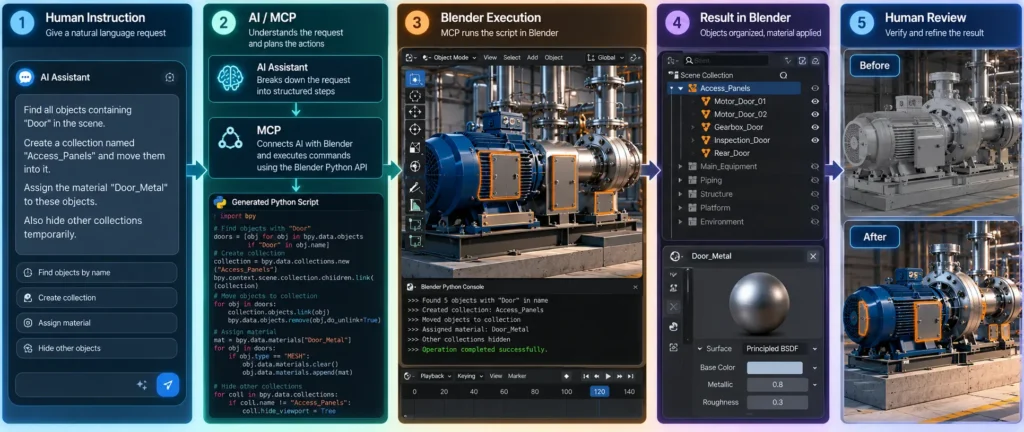This screenshot has height=432, width=1024.
Task: Toggle visibility eye for Gearbox_Door
Action: (x=815, y=127)
